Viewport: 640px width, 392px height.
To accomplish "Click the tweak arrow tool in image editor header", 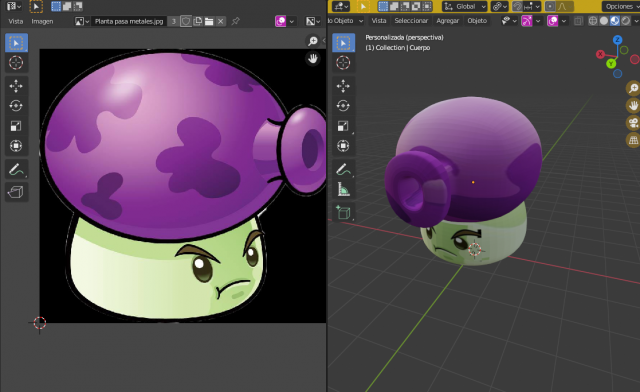I will tap(36, 6).
